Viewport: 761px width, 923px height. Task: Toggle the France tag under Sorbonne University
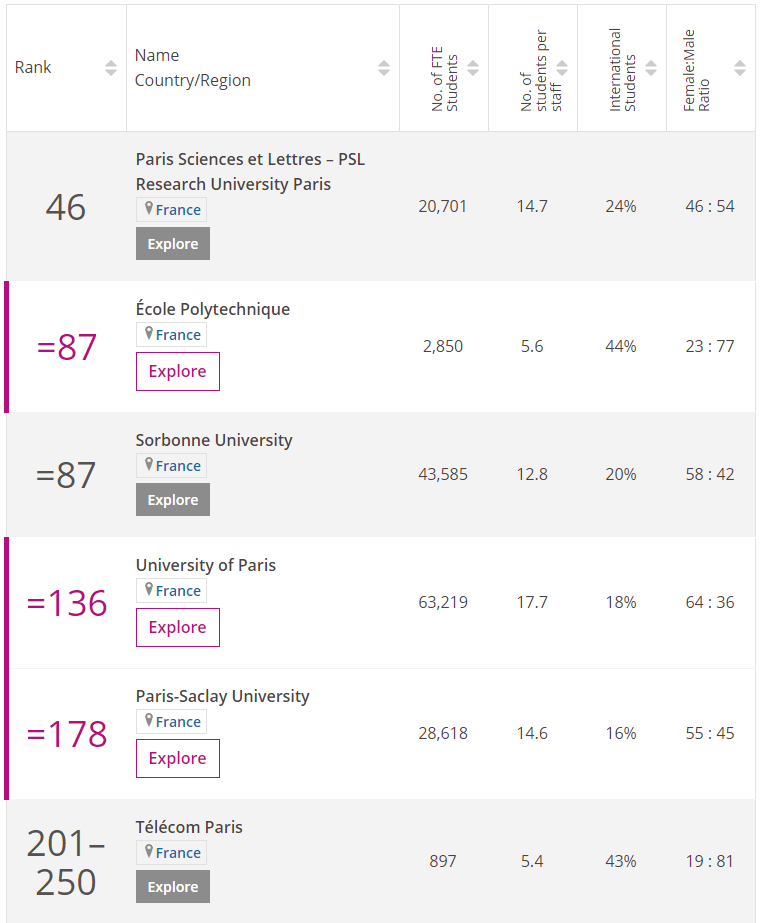pyautogui.click(x=170, y=465)
